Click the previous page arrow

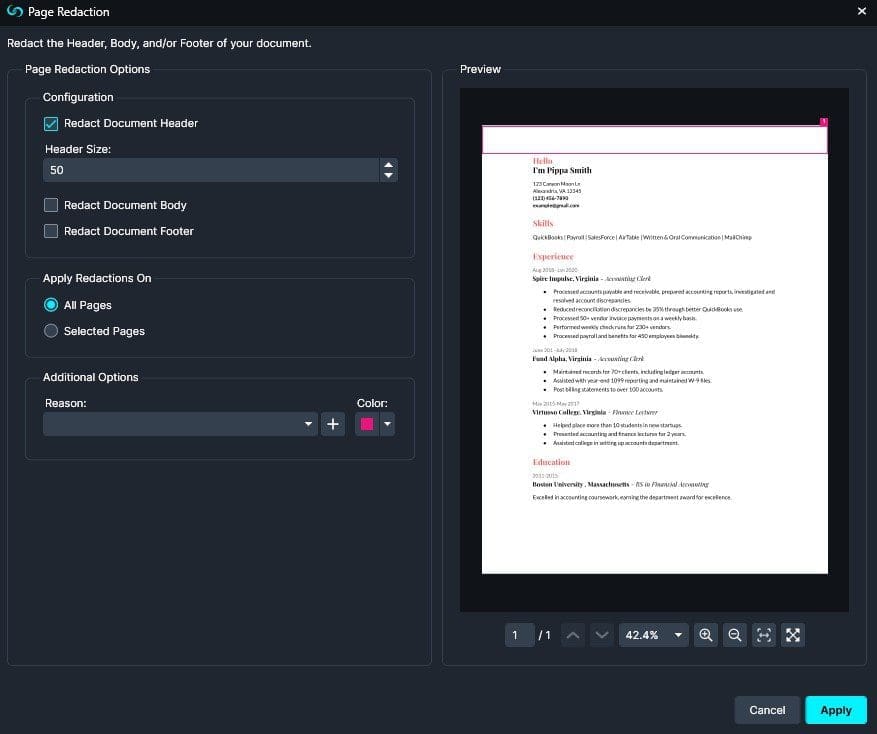(572, 635)
